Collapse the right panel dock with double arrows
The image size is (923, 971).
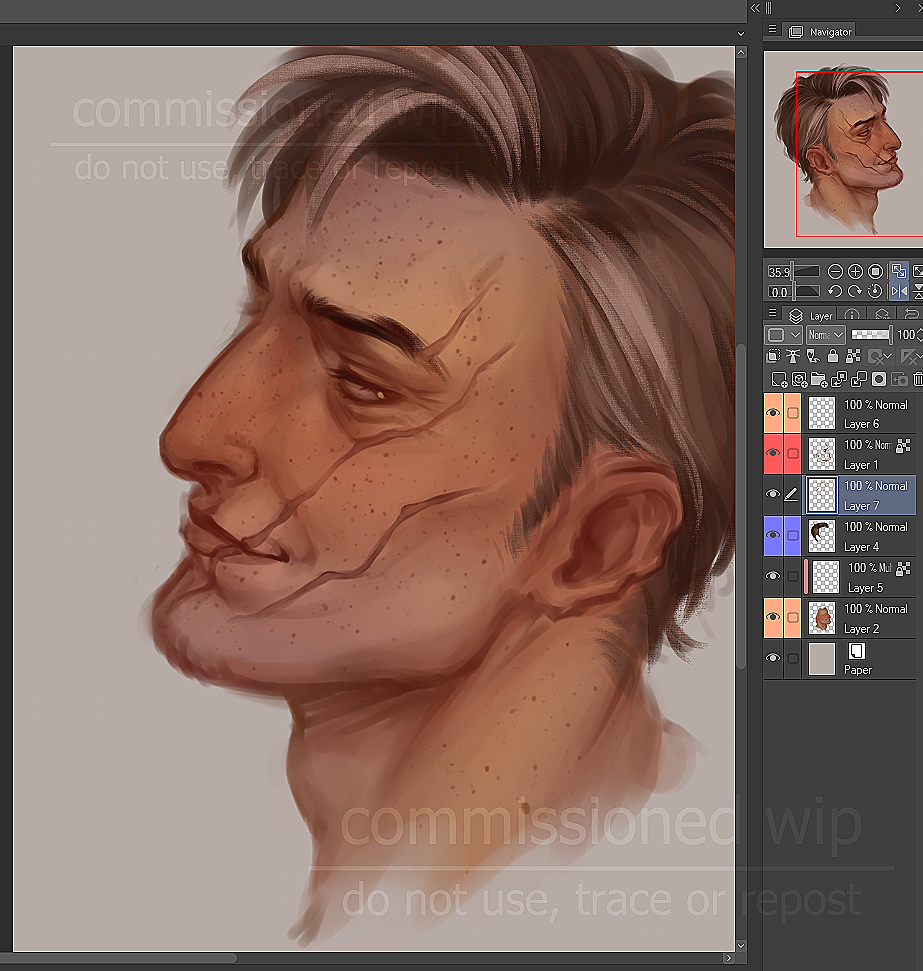pos(755,7)
